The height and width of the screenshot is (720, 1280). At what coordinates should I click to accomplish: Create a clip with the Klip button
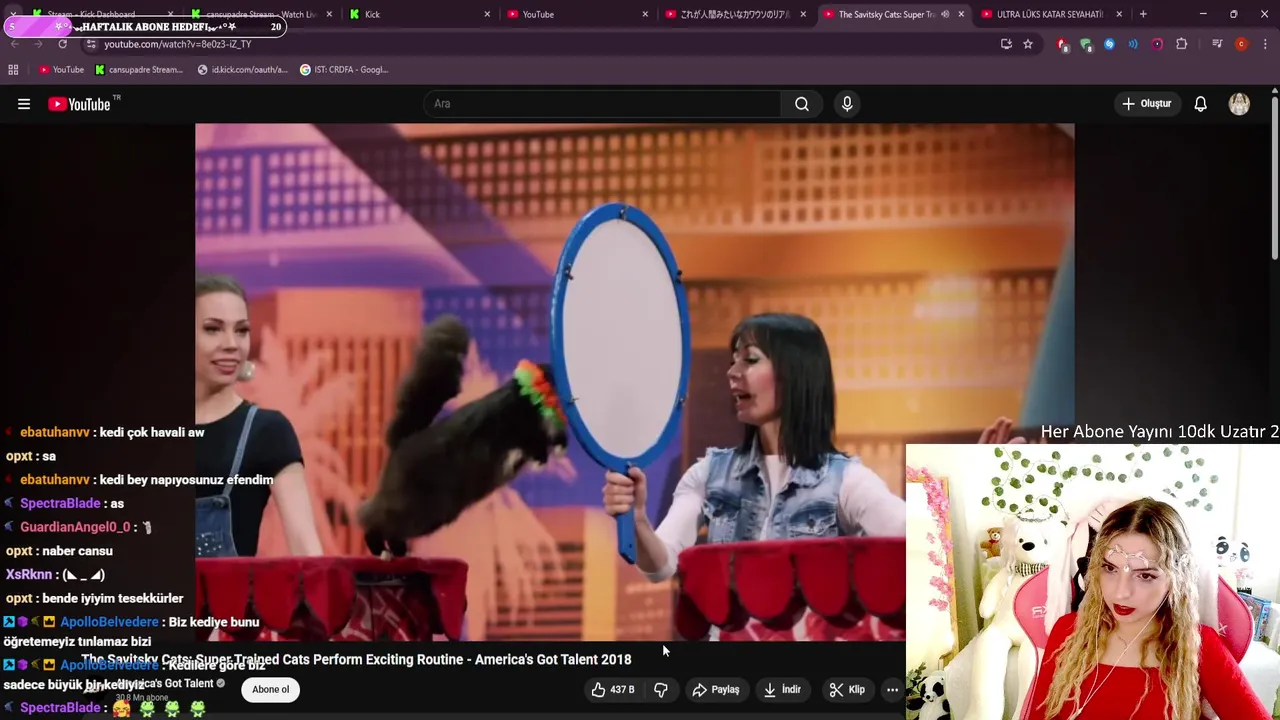coord(847,690)
